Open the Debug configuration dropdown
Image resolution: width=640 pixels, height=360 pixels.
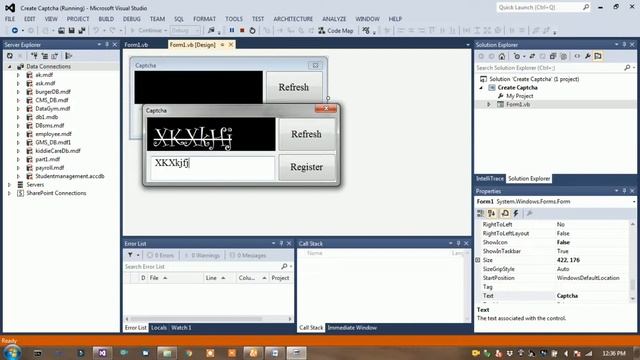click(x=185, y=30)
